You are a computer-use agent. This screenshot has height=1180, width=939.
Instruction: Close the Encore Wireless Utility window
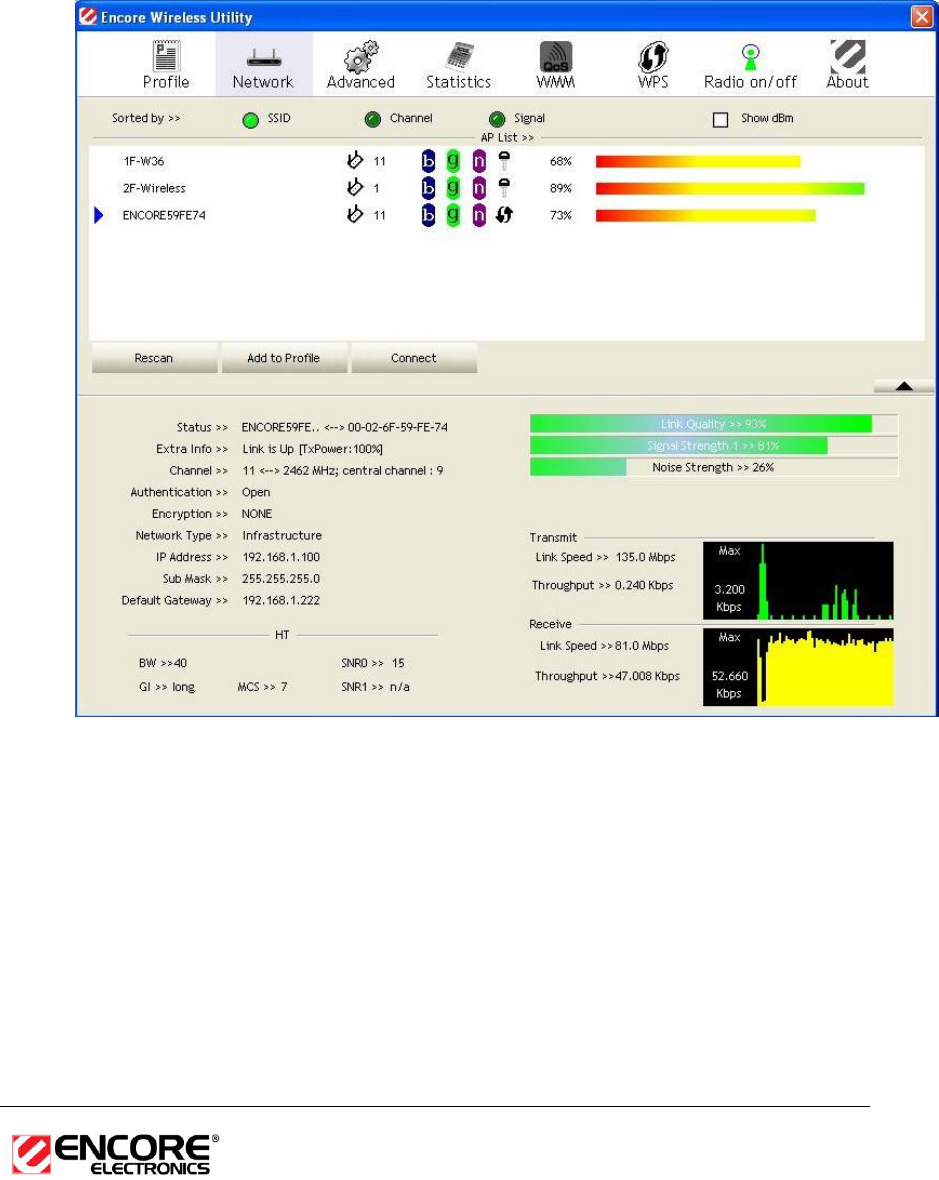click(x=922, y=17)
